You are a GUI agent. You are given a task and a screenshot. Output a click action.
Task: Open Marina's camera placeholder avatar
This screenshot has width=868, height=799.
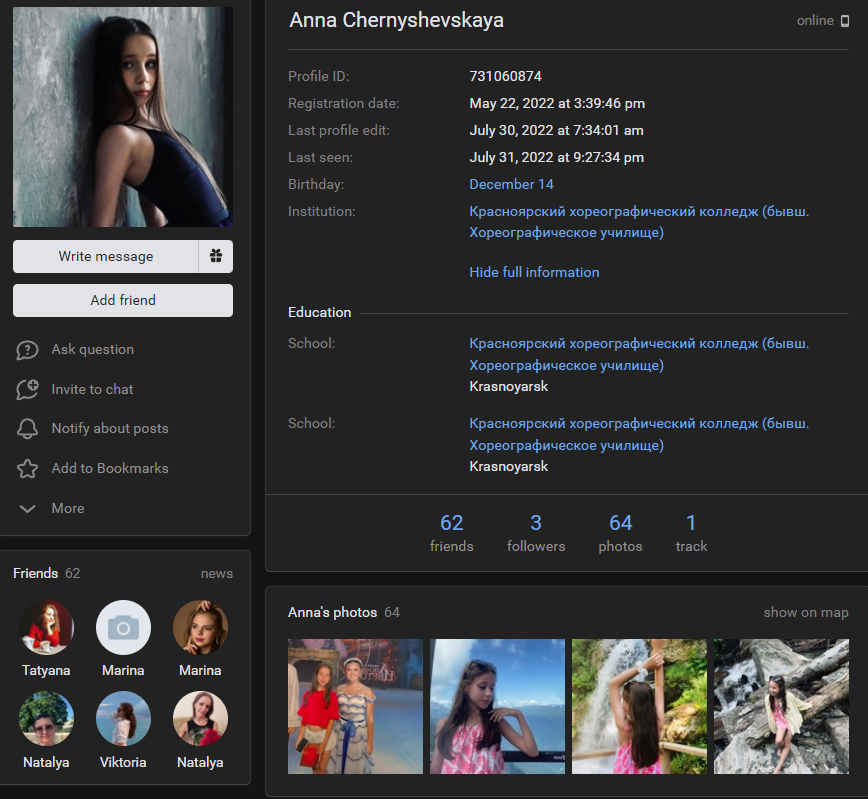coord(123,628)
